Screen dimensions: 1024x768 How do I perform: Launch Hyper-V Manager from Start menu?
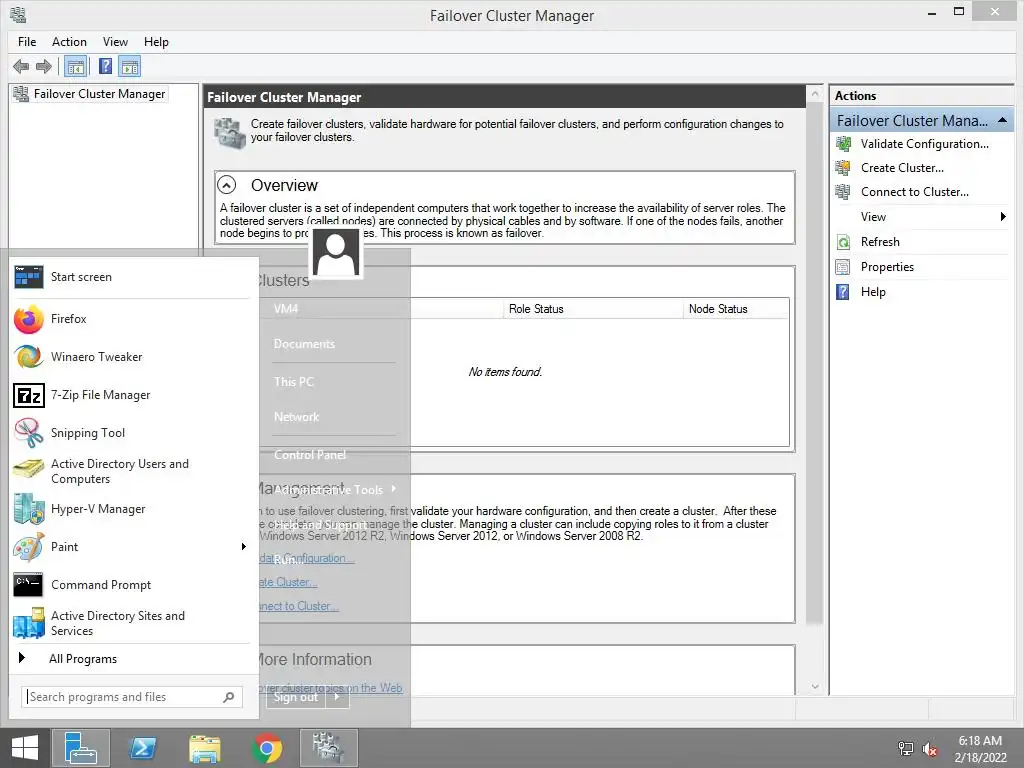pyautogui.click(x=131, y=509)
